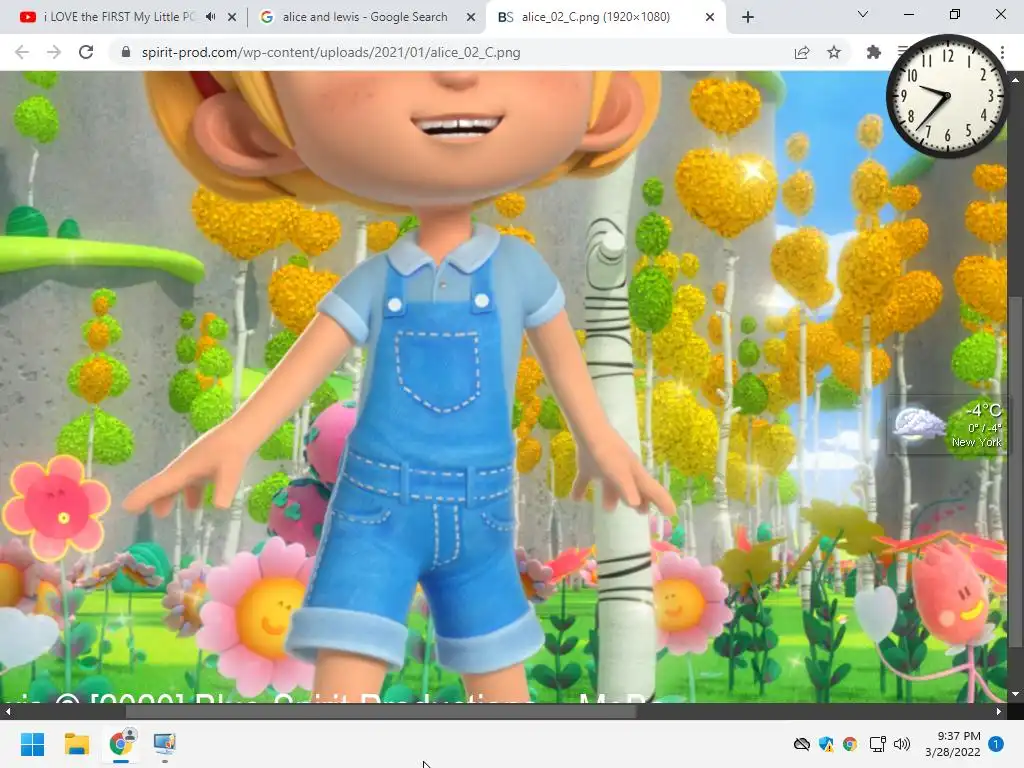The width and height of the screenshot is (1024, 768).
Task: Click the Chrome icon in the system tray
Action: click(850, 744)
